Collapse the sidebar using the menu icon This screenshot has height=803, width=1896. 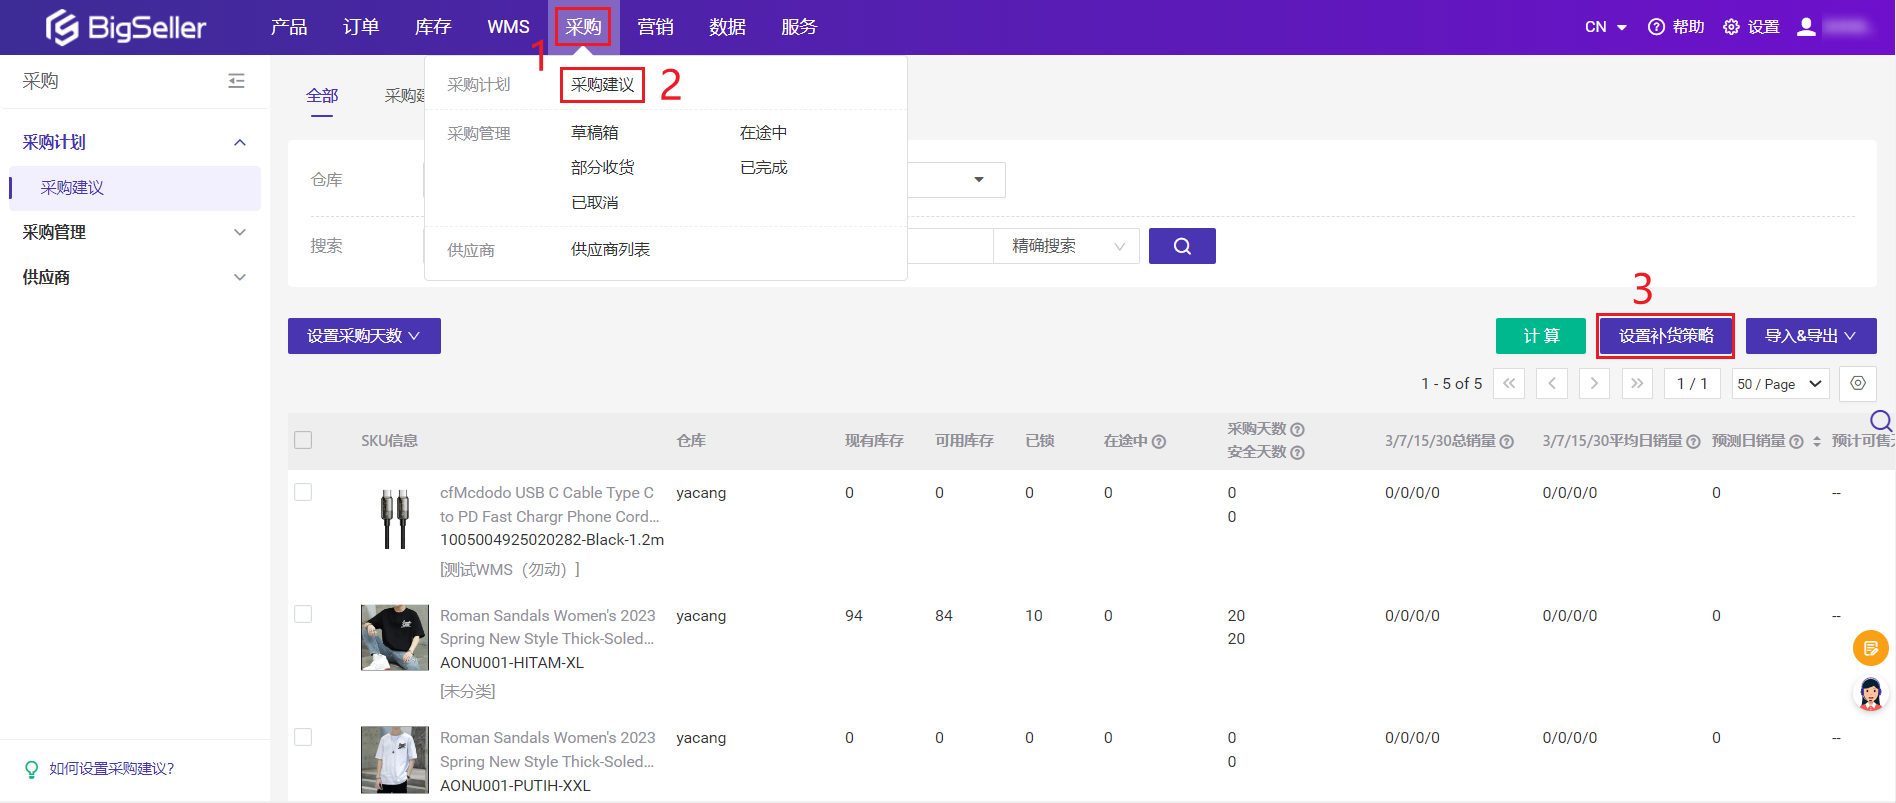coord(236,81)
